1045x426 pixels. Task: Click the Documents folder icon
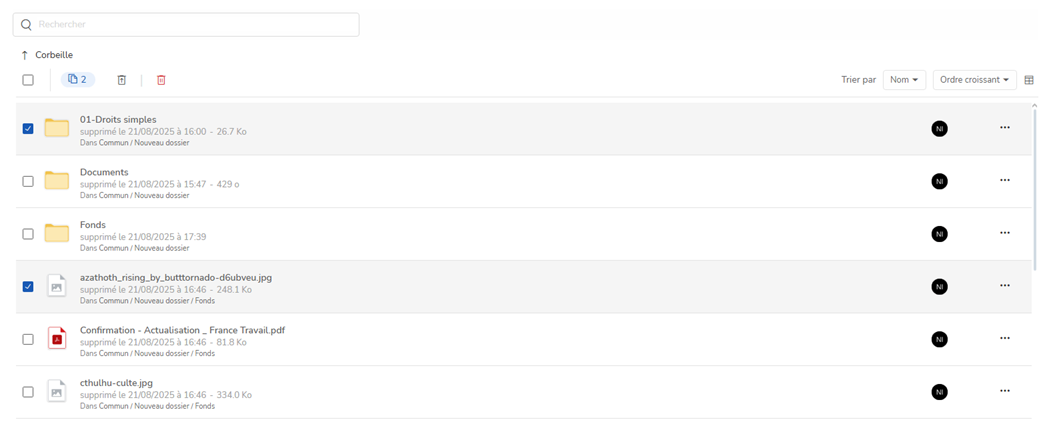click(57, 181)
